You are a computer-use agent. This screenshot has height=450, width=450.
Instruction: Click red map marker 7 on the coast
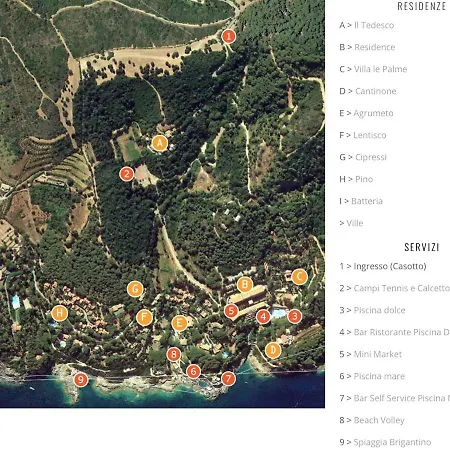pyautogui.click(x=228, y=379)
